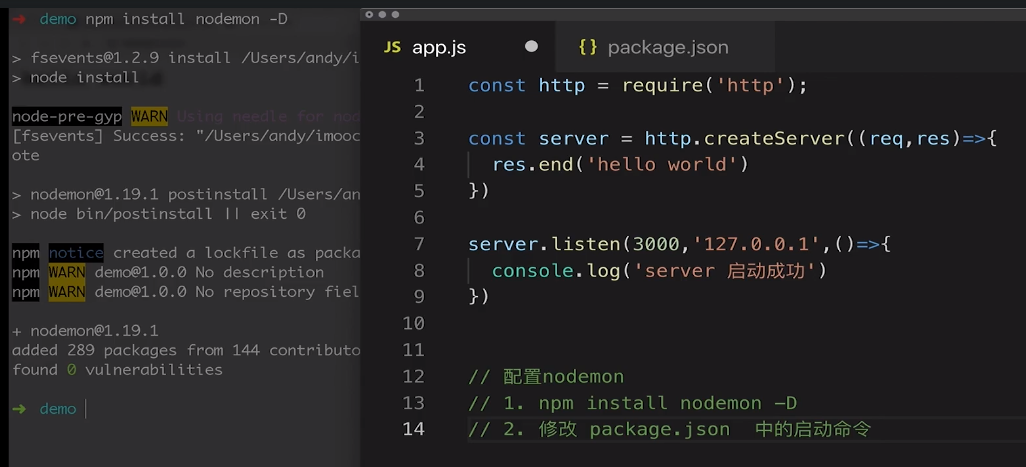Viewport: 1026px width, 467px height.
Task: Switch to the app.js editor tab
Action: [x=457, y=47]
